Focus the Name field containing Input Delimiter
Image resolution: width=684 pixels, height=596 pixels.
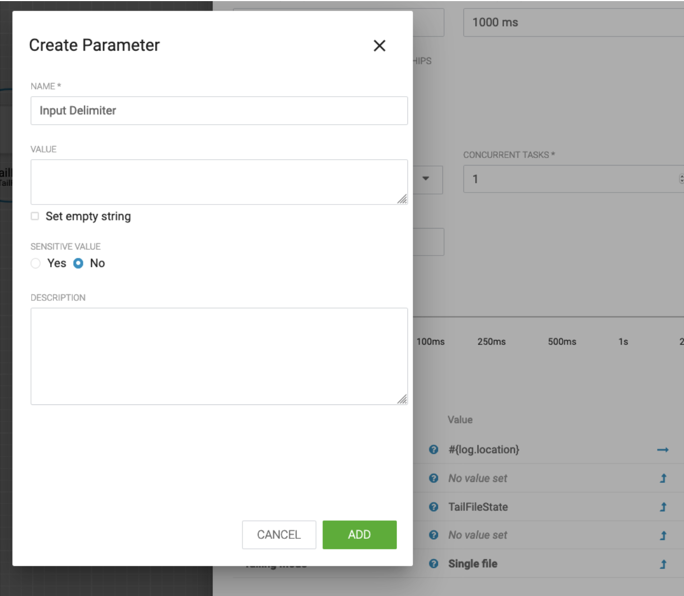point(219,110)
